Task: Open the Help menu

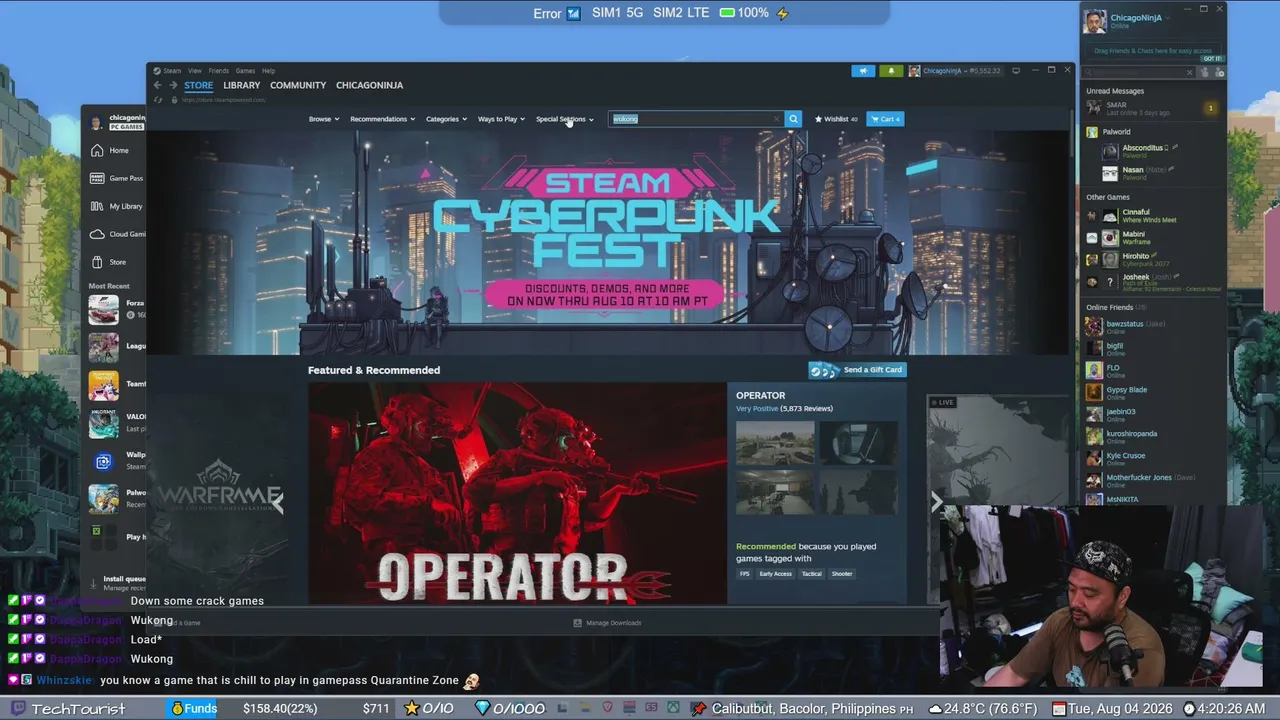Action: (x=268, y=71)
